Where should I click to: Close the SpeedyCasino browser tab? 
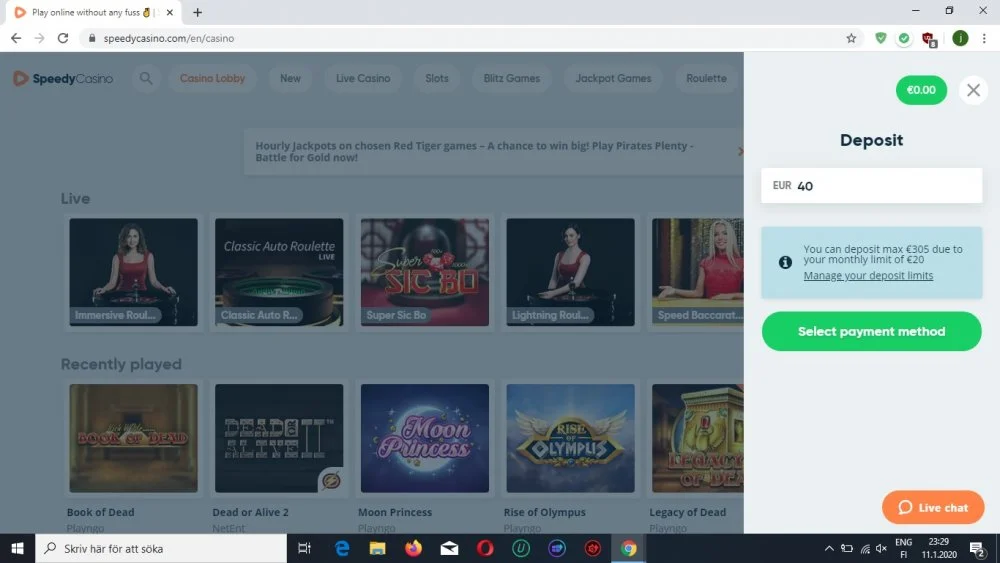tap(170, 12)
